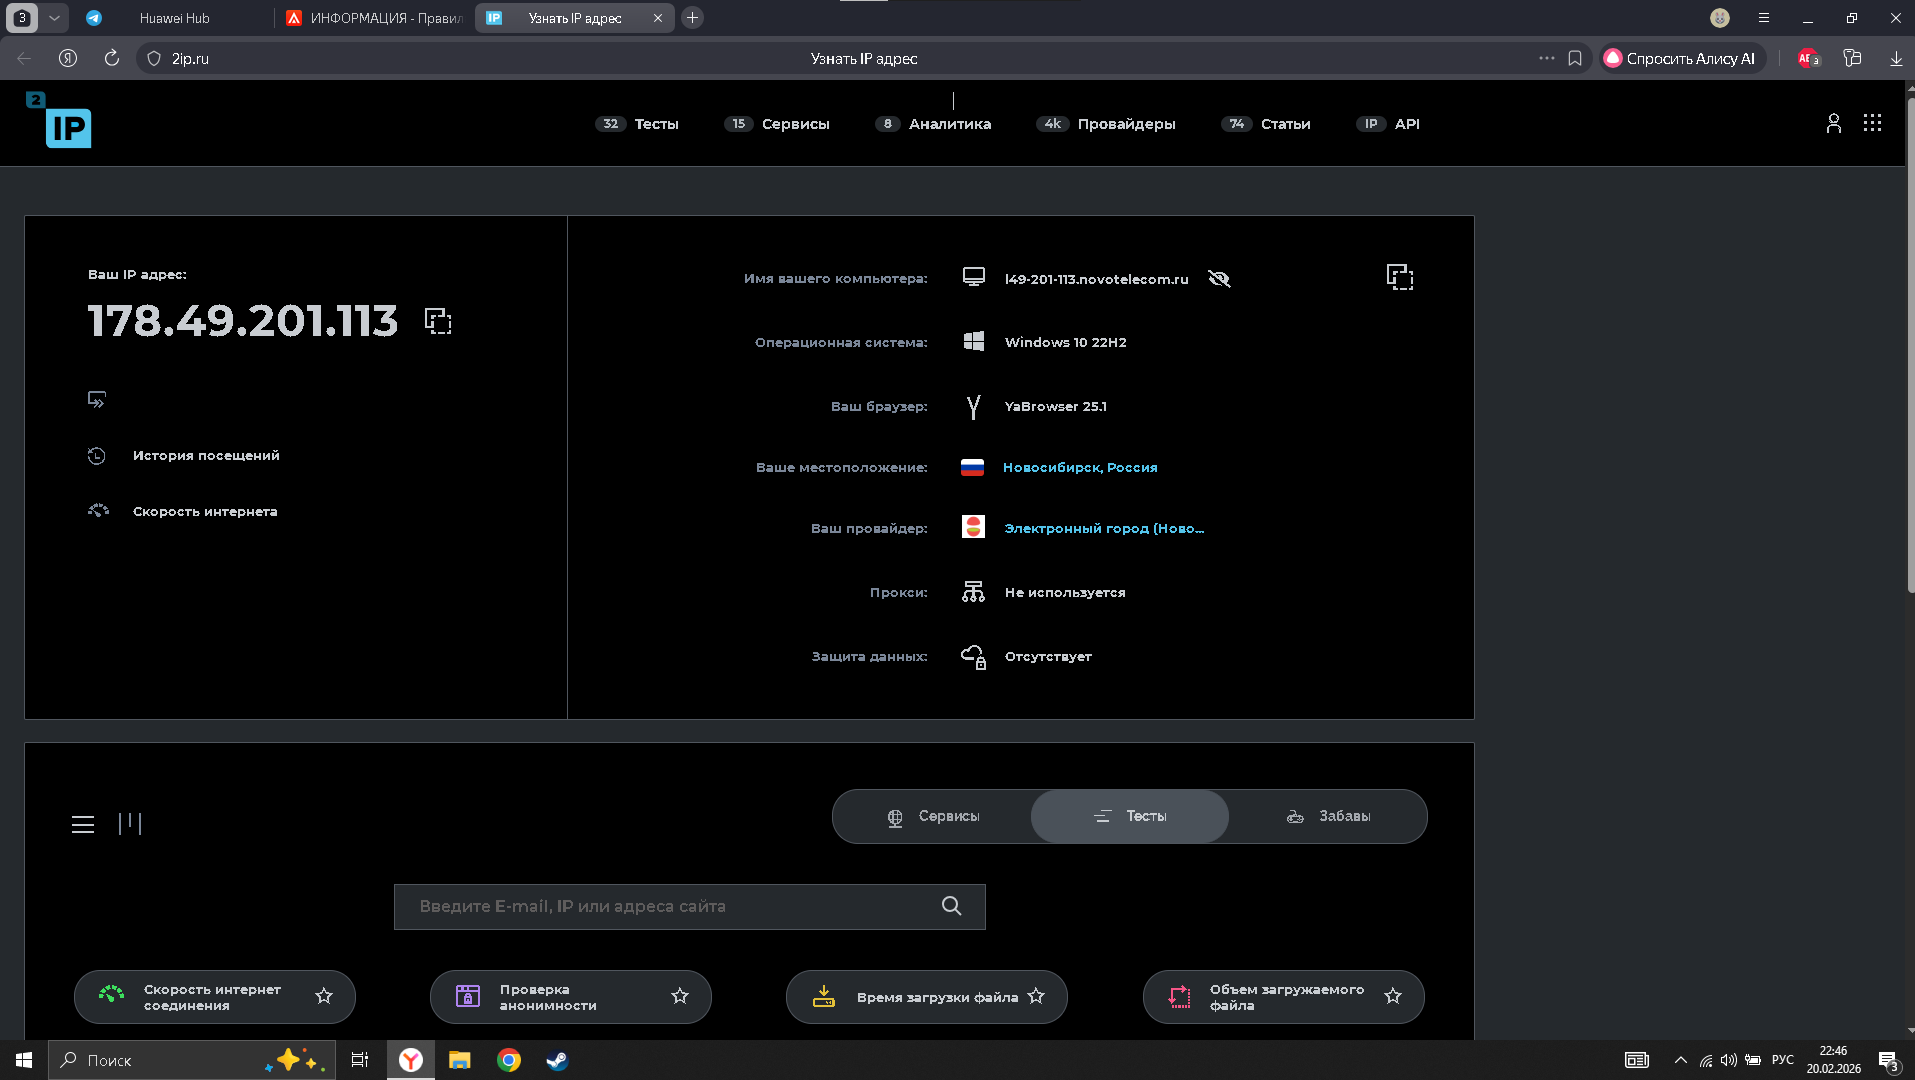
Task: Copy all computer info via top-right copy icon
Action: tap(1399, 277)
